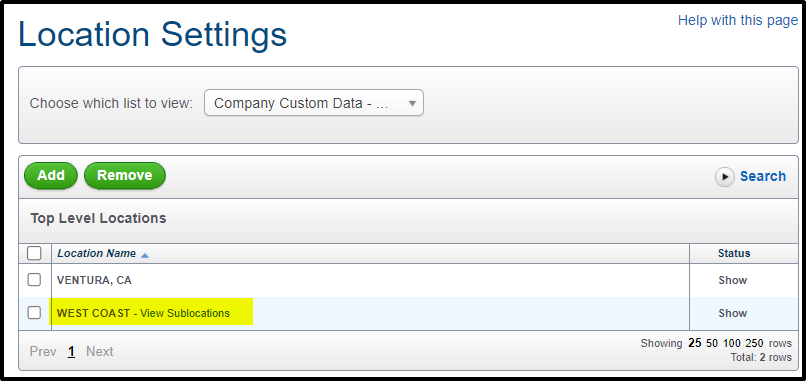Click the Location Name sort arrow

144,255
